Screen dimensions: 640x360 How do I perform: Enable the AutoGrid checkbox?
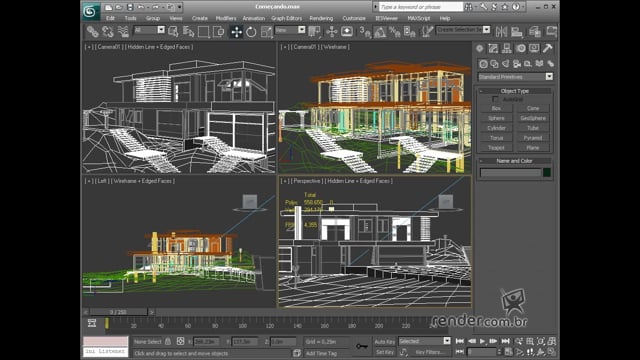point(495,99)
